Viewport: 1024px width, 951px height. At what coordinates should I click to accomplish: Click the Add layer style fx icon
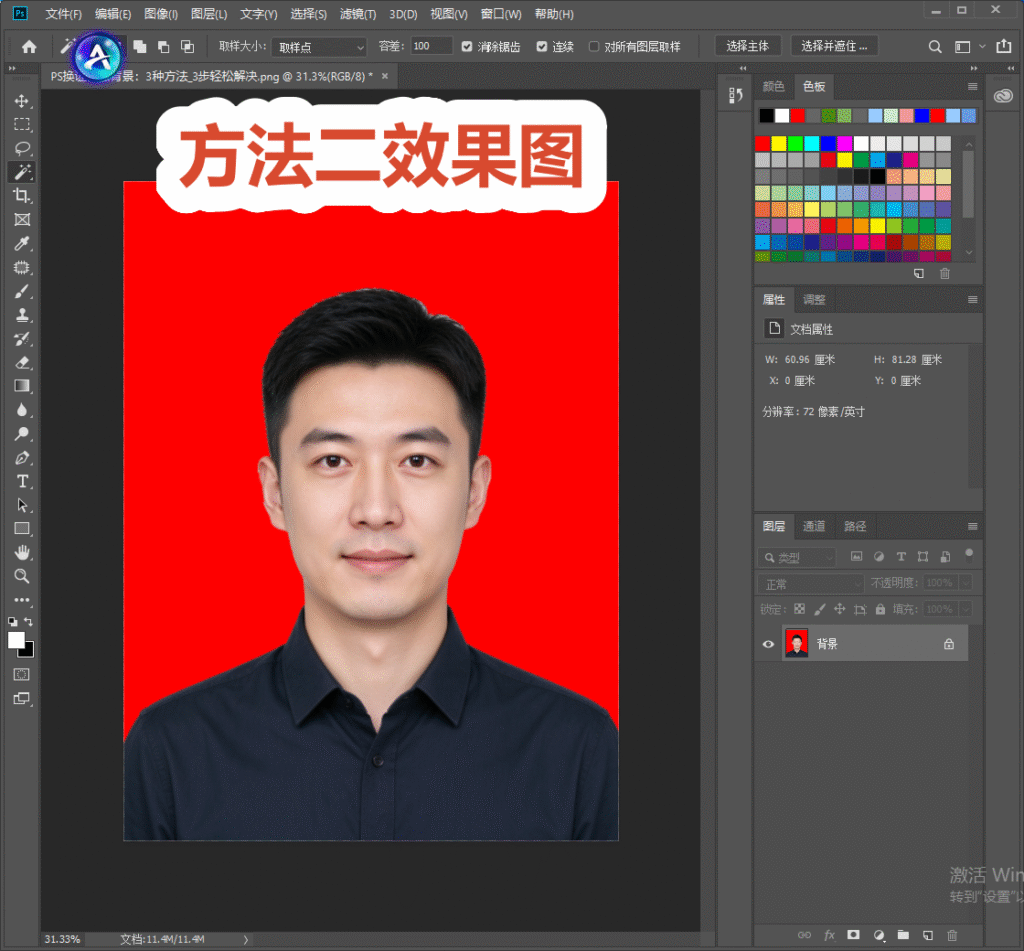(x=829, y=935)
